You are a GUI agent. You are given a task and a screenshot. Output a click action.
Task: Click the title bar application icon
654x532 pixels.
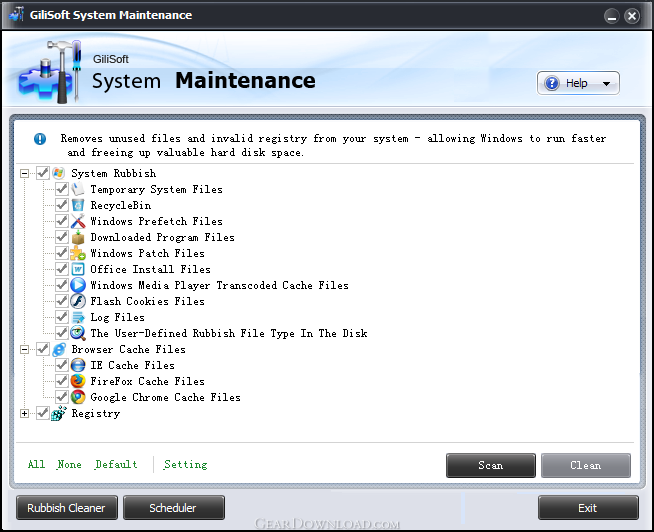(x=16, y=15)
